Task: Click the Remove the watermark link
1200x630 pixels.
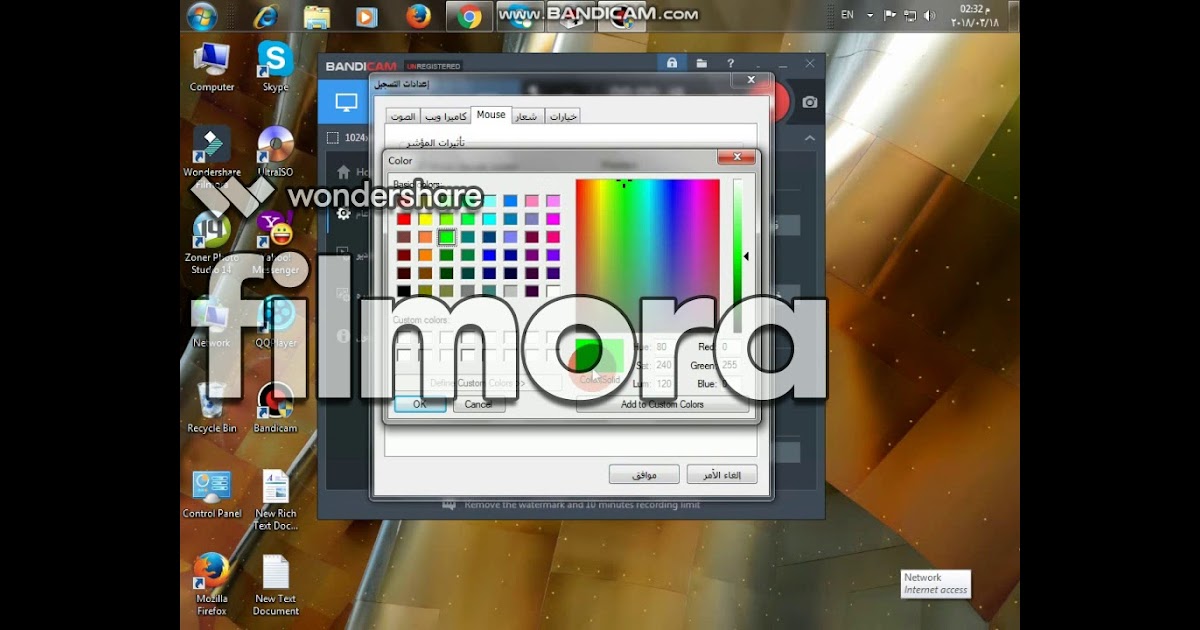Action: tap(582, 505)
